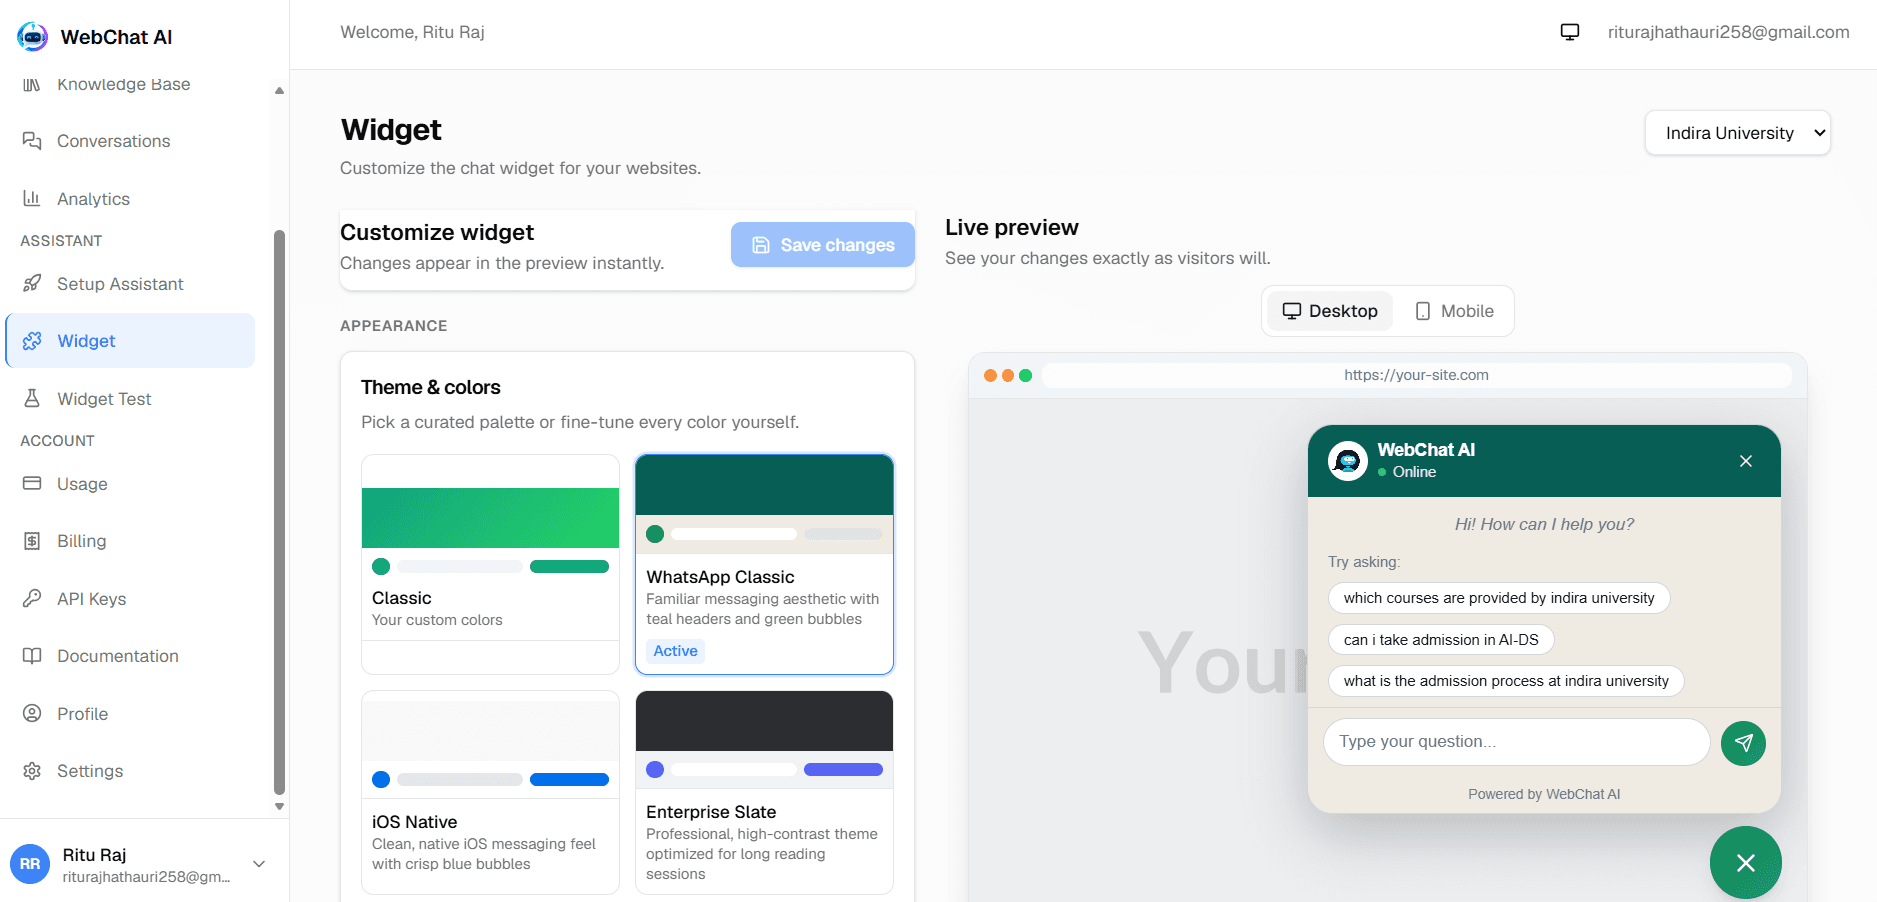
Task: Click suggestion 'which courses are provided by indira university'
Action: (x=1499, y=598)
